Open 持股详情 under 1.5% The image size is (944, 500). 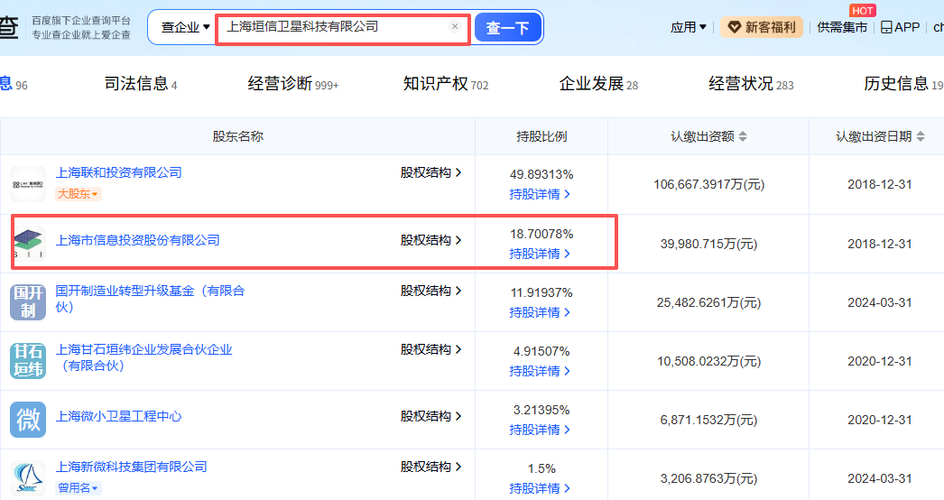(540, 489)
